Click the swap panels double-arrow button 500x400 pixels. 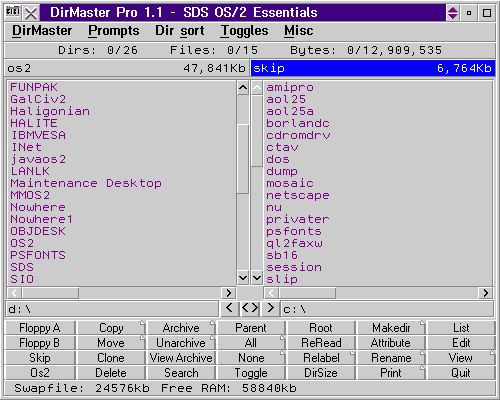coord(250,308)
